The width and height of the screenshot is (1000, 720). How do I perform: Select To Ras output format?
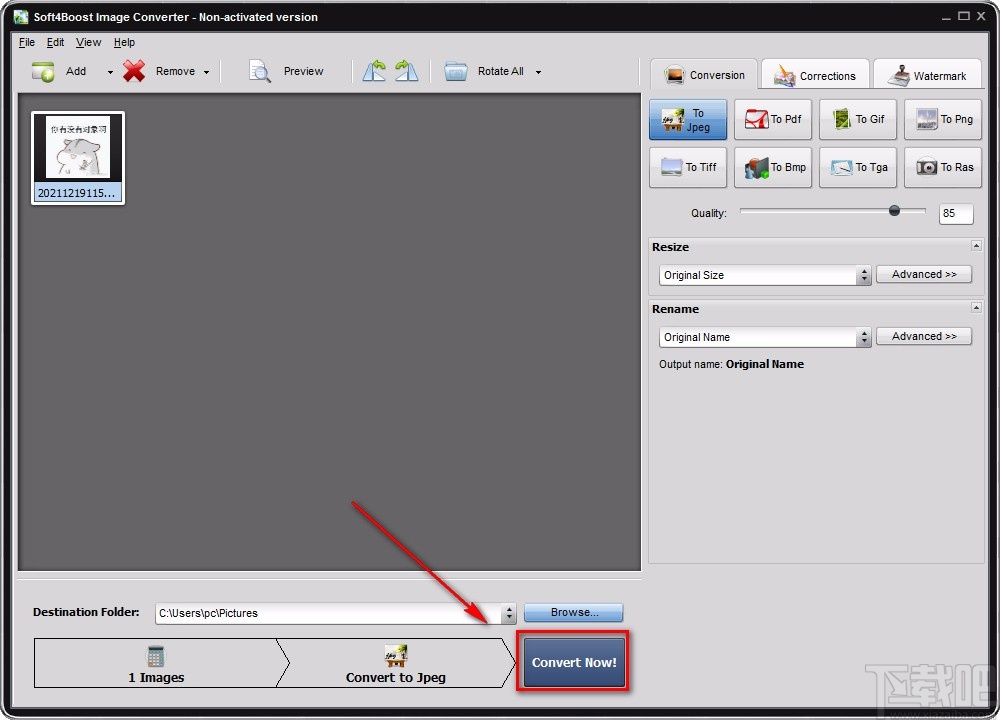[943, 167]
